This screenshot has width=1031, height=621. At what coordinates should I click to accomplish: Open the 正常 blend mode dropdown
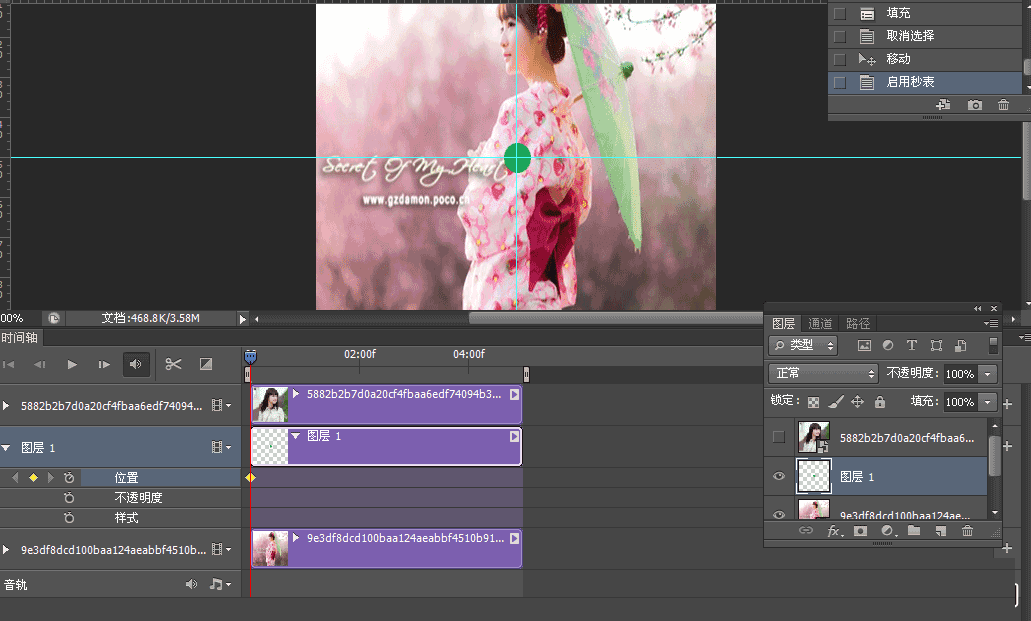[823, 374]
